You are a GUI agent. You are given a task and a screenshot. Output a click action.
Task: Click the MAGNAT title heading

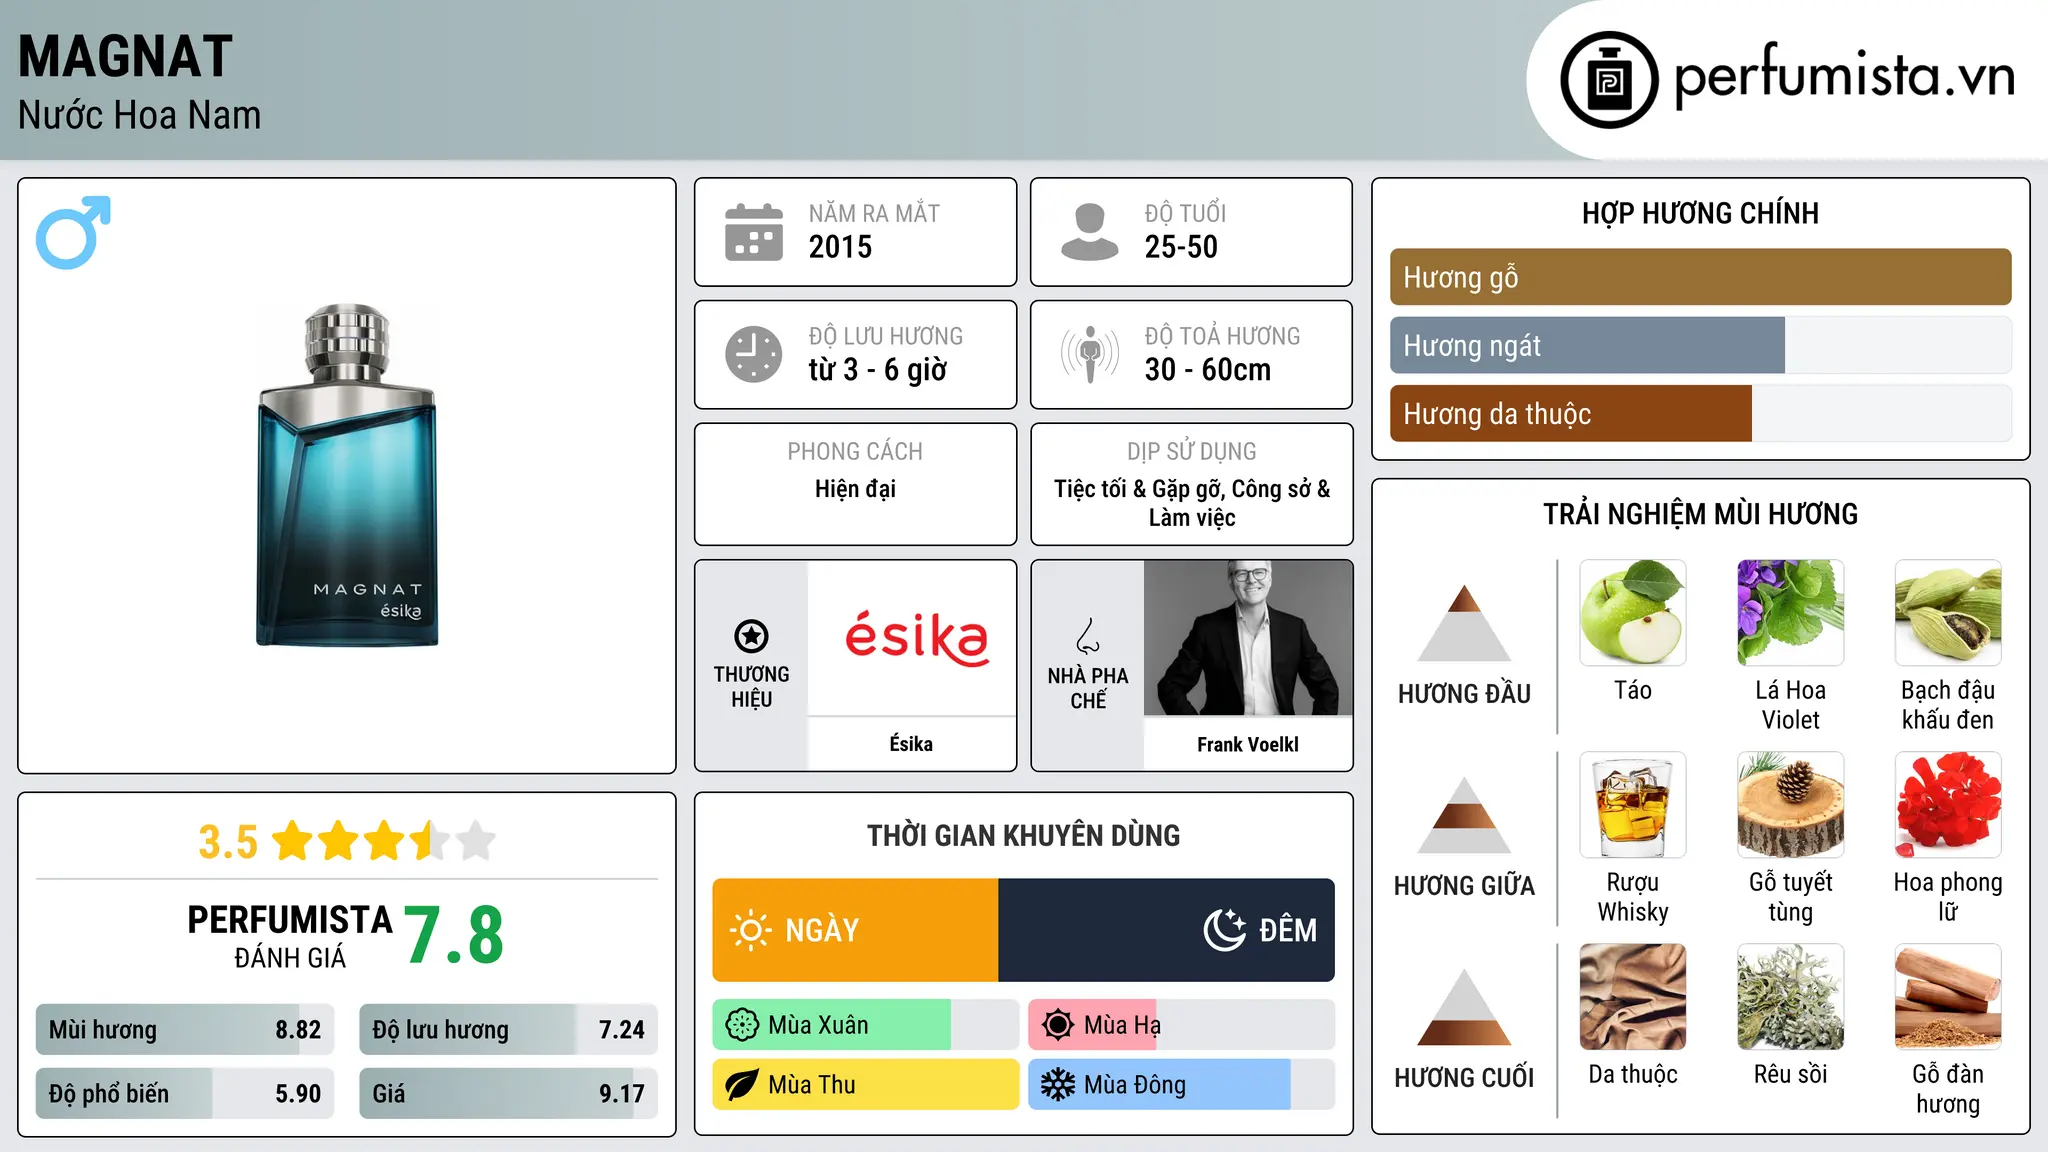click(x=126, y=56)
